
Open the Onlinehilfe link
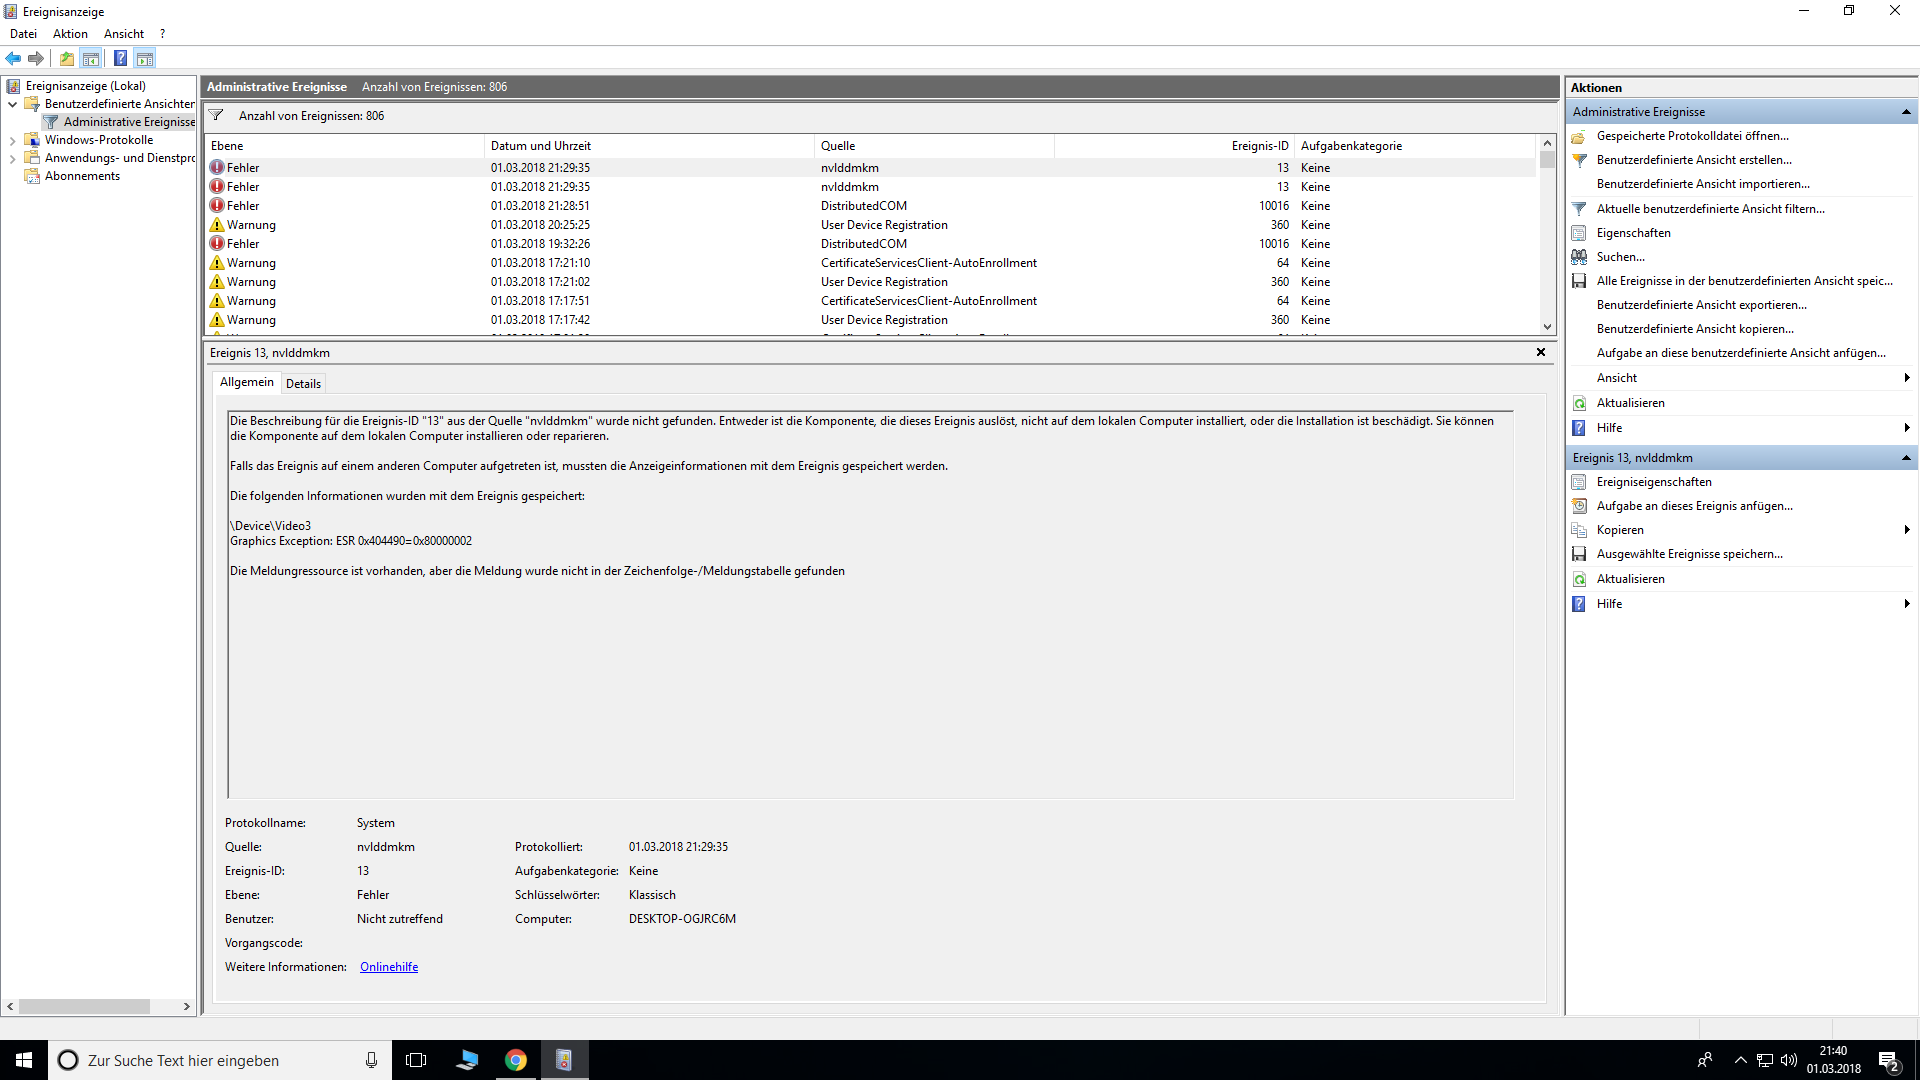point(389,967)
